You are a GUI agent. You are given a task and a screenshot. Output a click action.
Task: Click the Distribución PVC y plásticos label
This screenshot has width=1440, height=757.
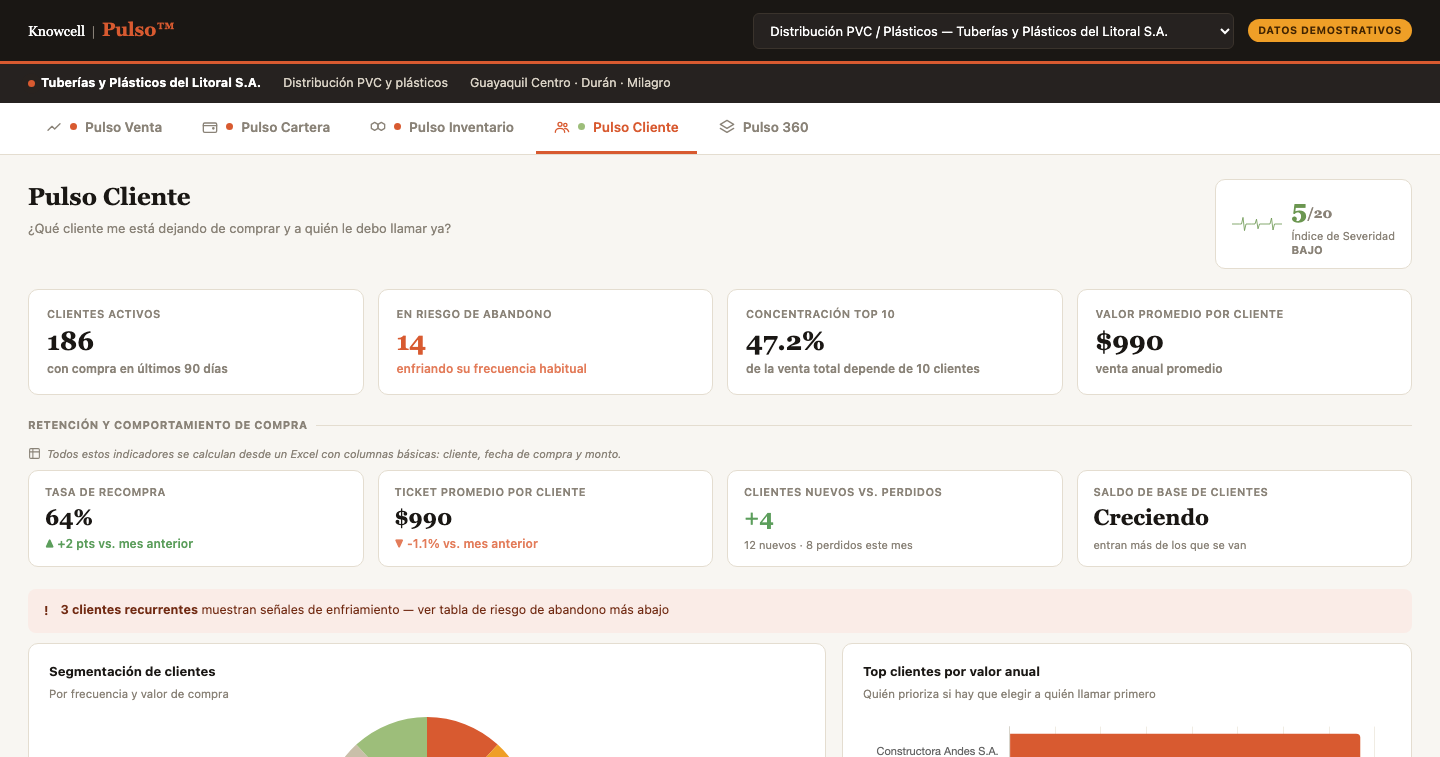pyautogui.click(x=365, y=83)
